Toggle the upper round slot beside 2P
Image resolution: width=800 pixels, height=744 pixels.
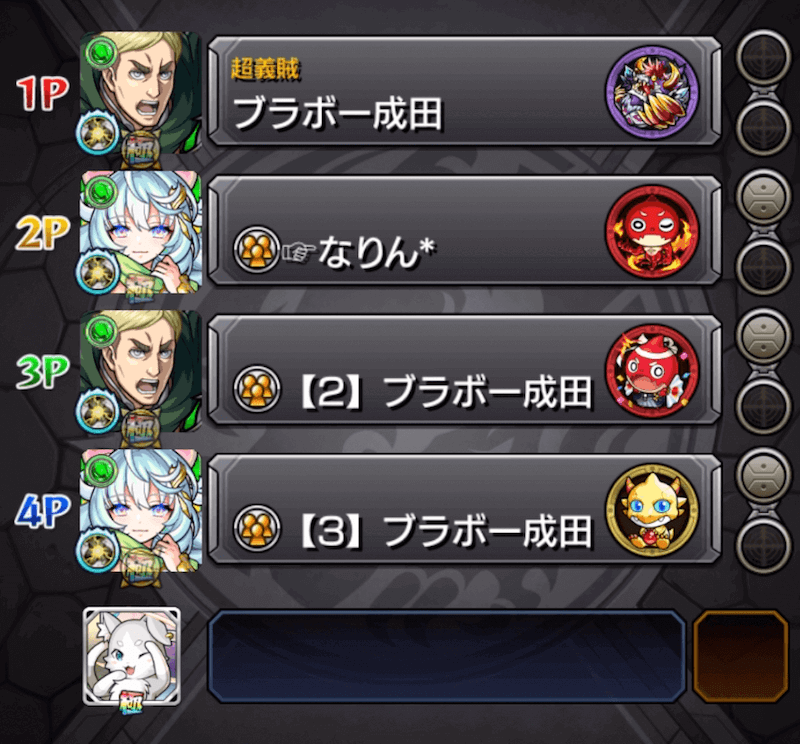coord(763,196)
